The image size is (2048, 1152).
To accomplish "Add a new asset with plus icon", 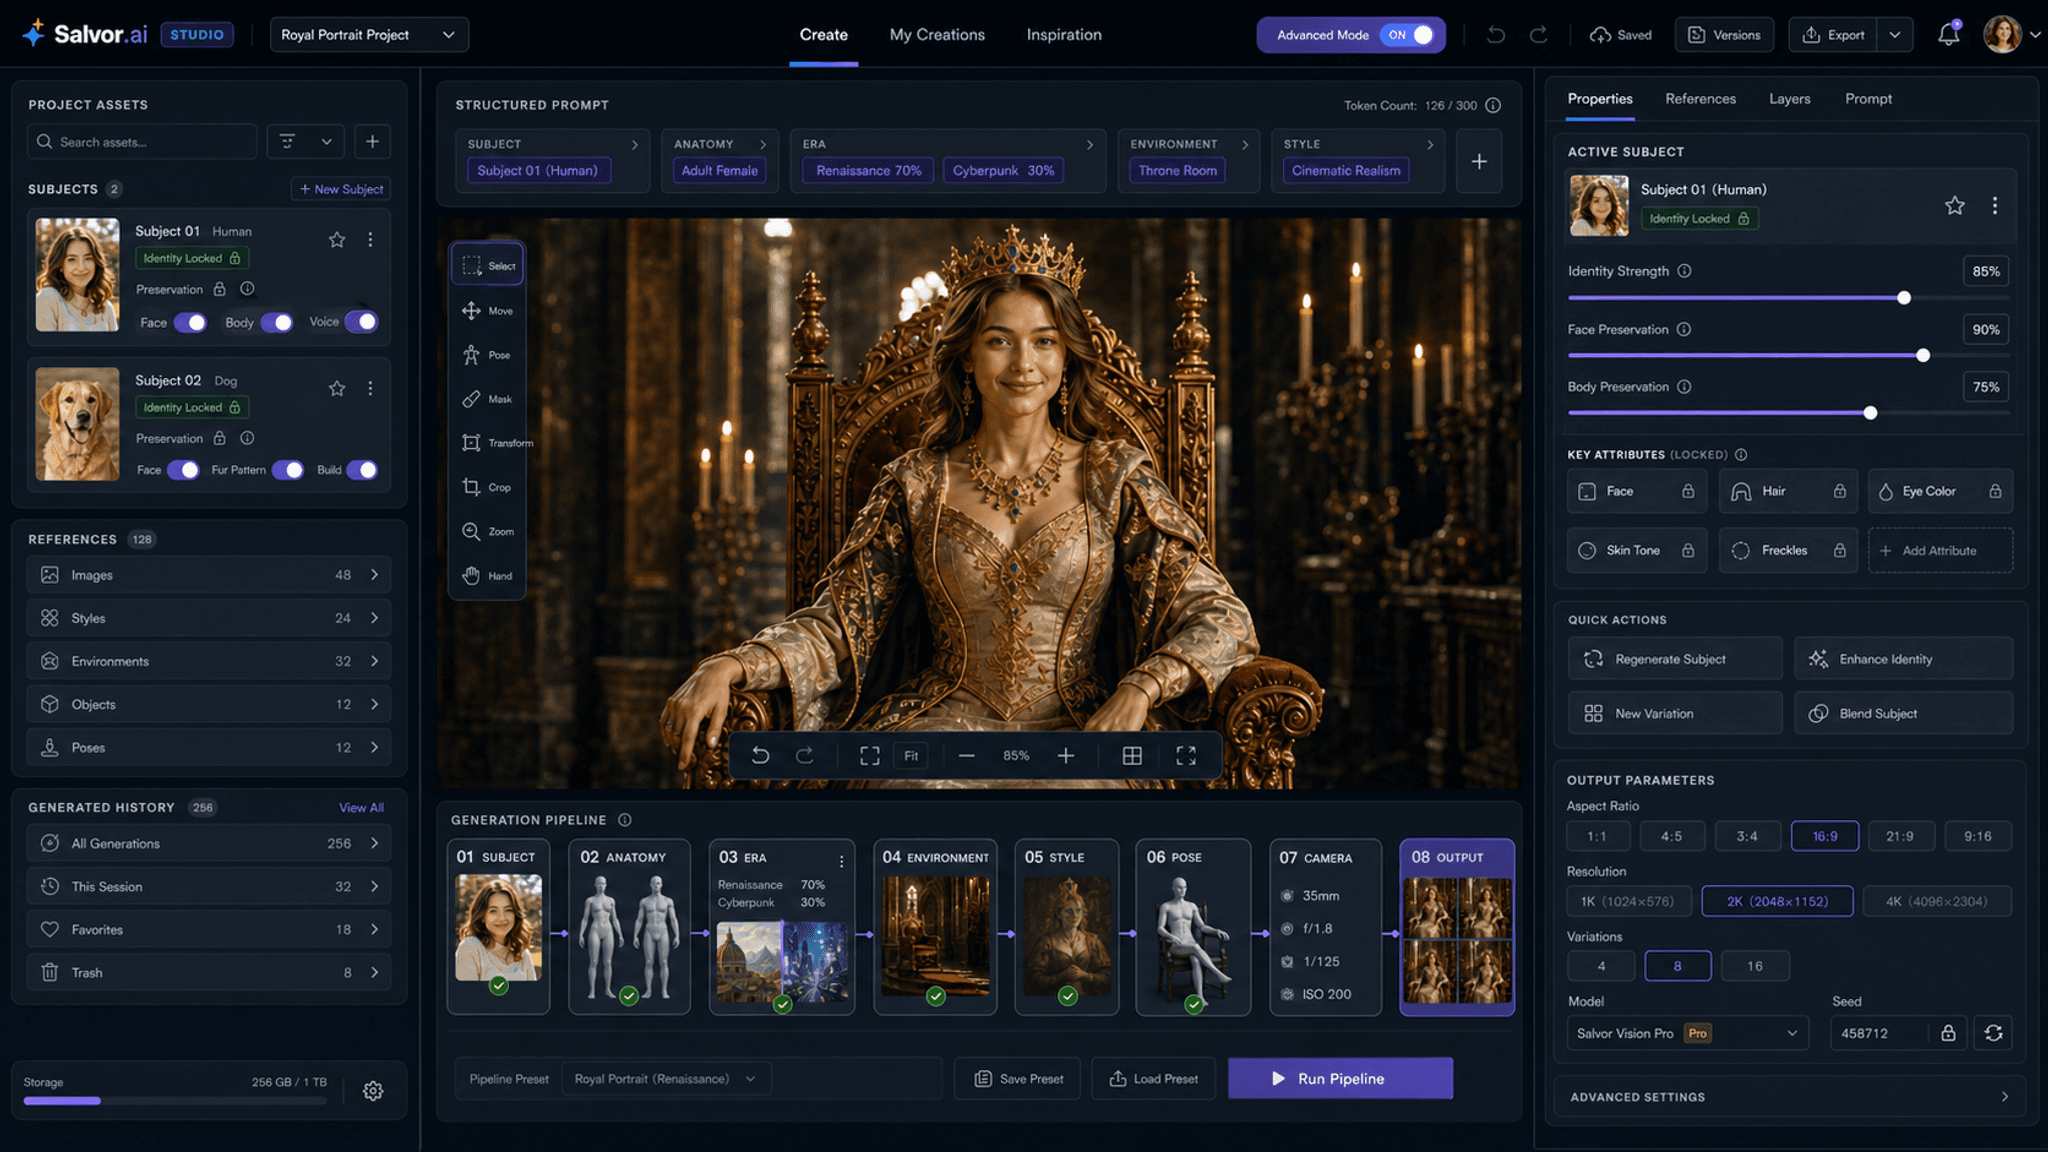I will 372,142.
